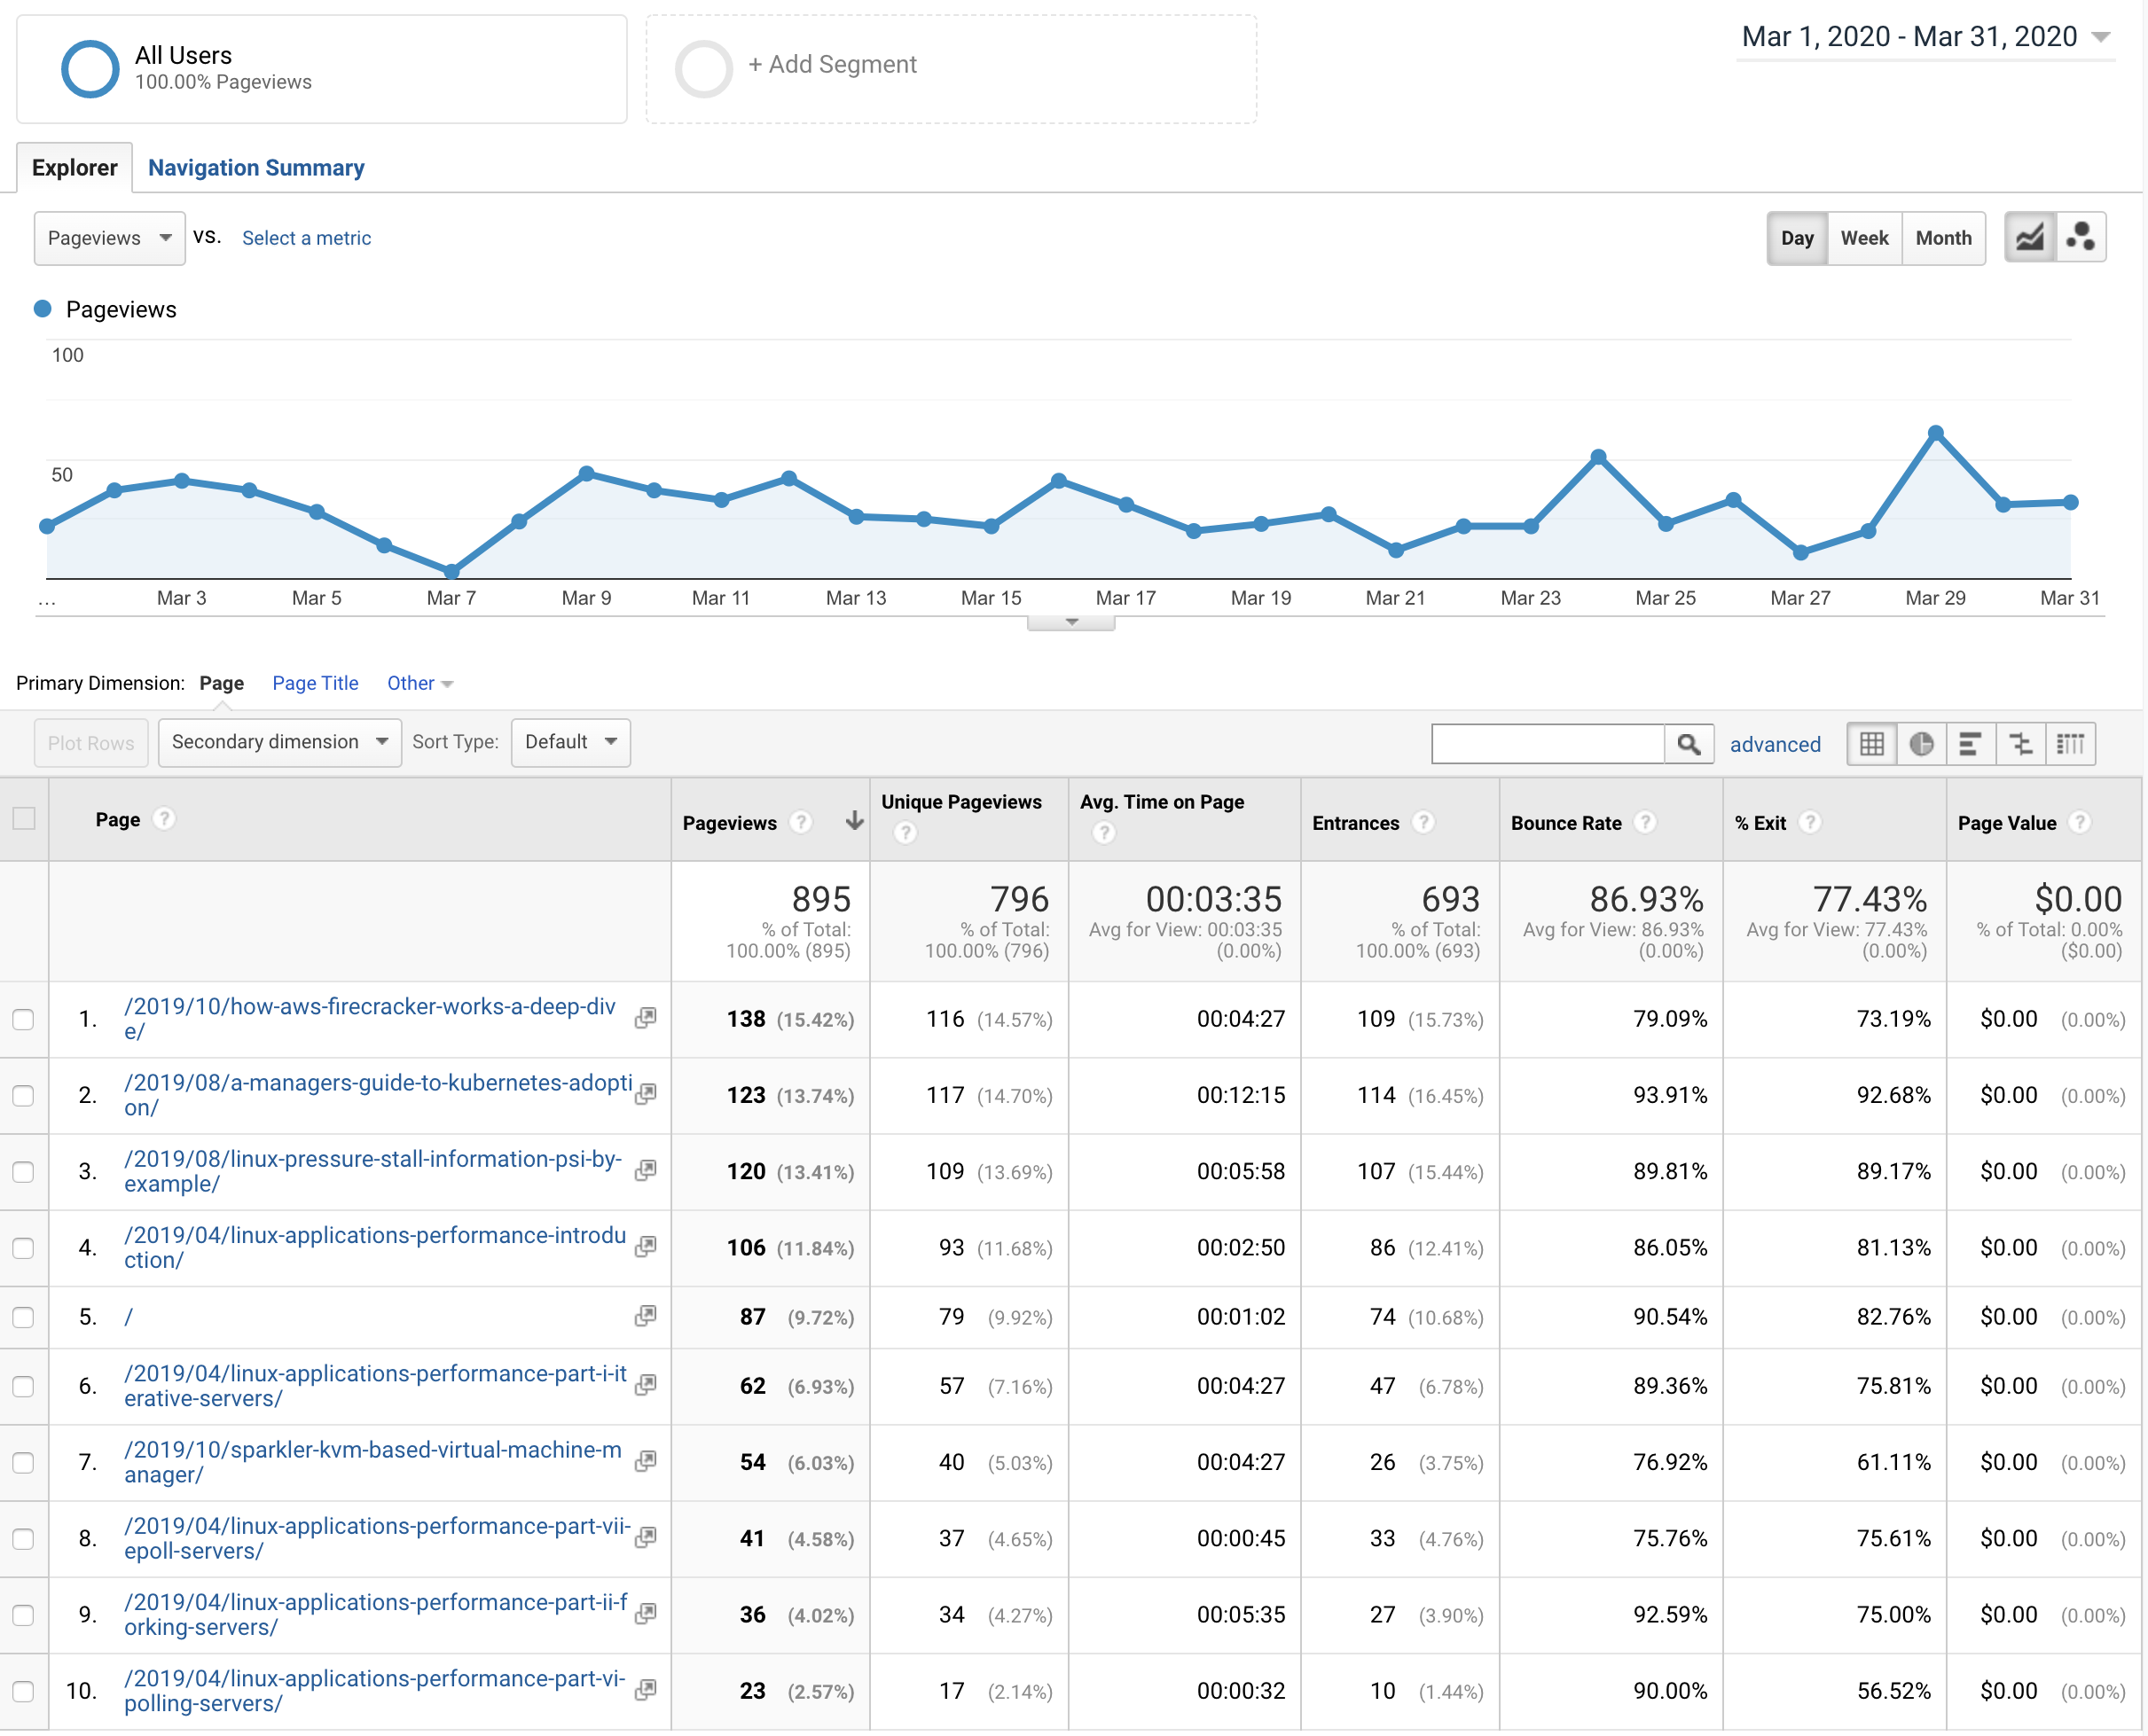This screenshot has width=2148, height=1736.
Task: Open the Pageviews metric dropdown
Action: pos(110,236)
